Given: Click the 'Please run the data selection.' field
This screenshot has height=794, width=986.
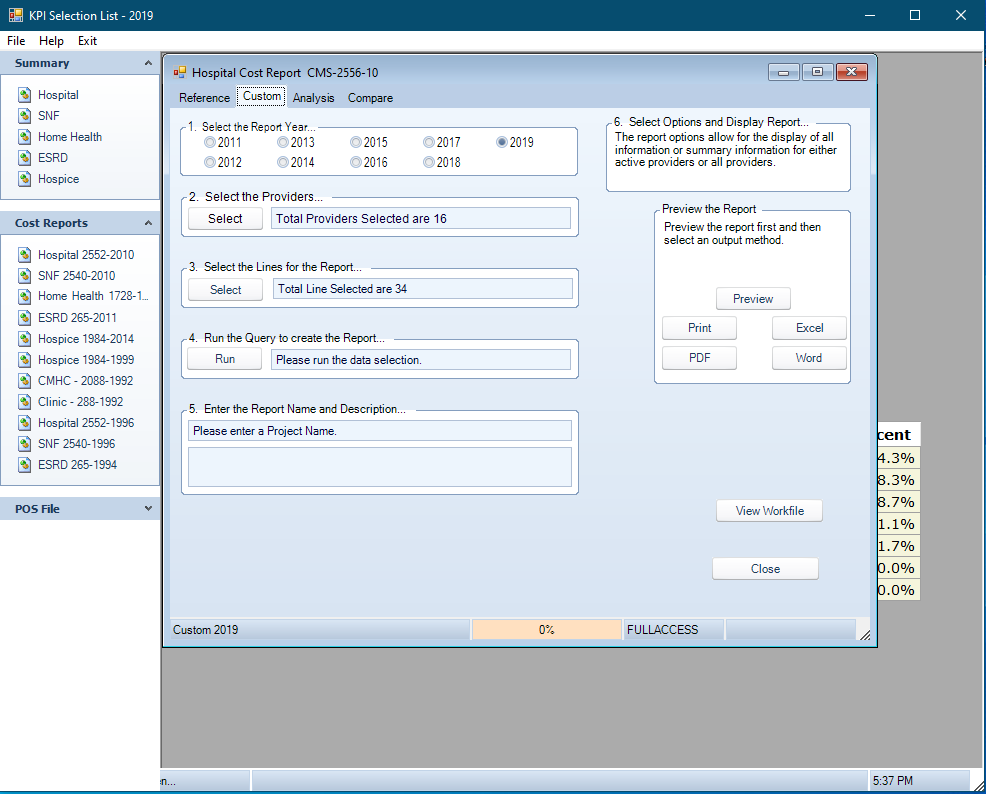Looking at the screenshot, I should click(x=421, y=360).
